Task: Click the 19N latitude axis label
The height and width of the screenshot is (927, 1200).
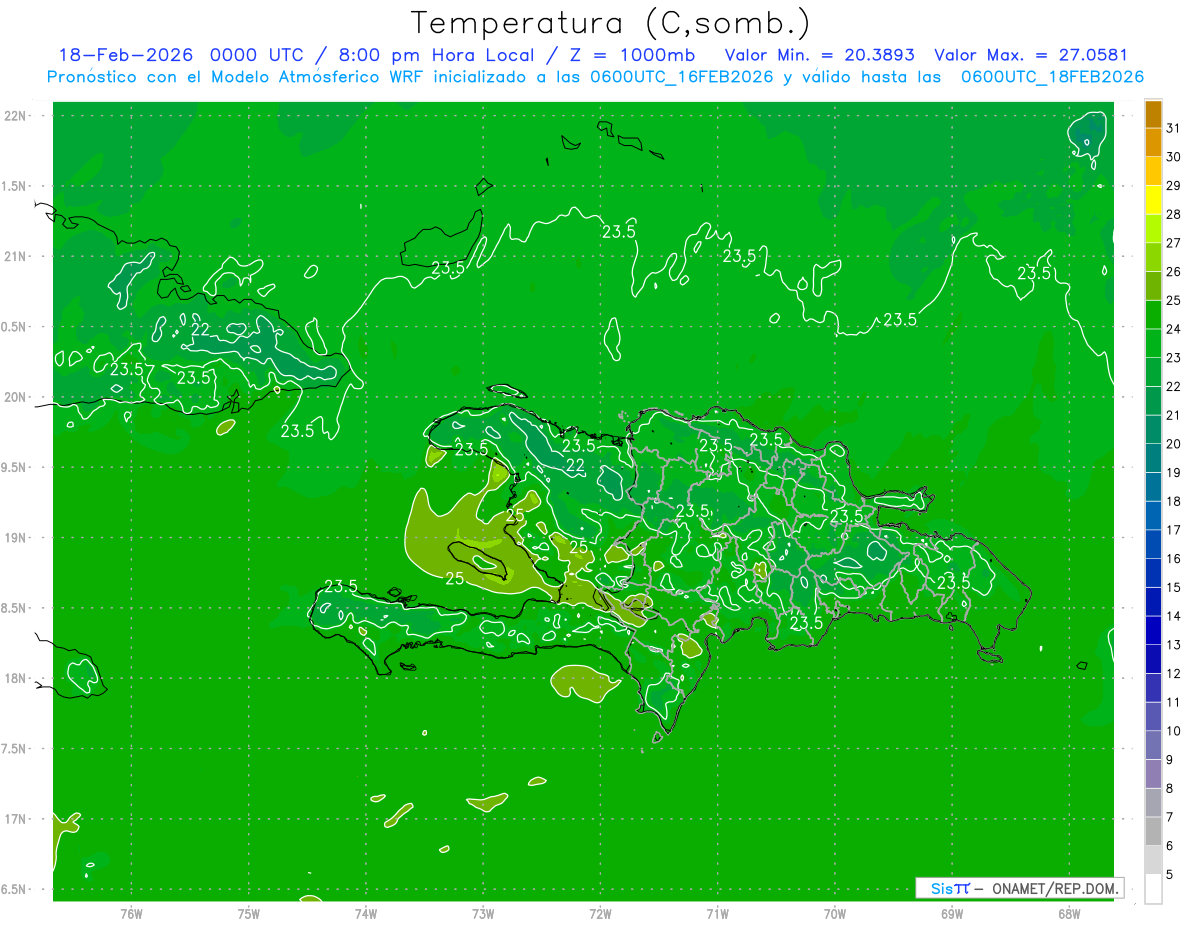Action: [x=17, y=538]
